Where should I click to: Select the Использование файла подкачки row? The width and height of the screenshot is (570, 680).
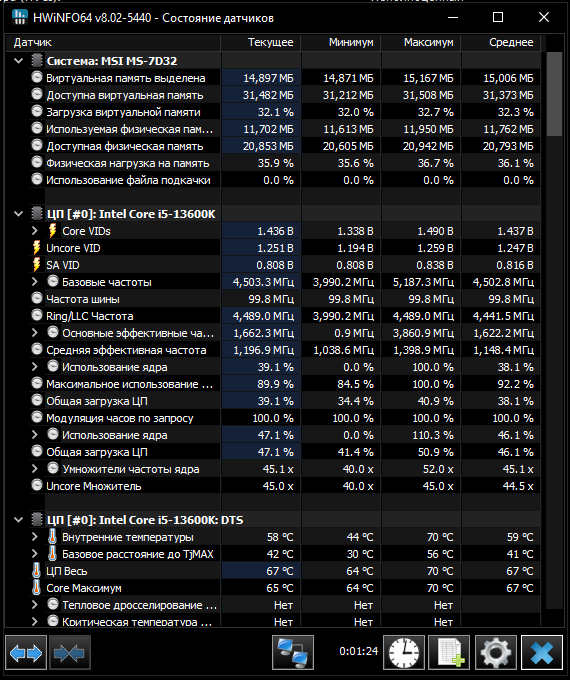point(285,180)
